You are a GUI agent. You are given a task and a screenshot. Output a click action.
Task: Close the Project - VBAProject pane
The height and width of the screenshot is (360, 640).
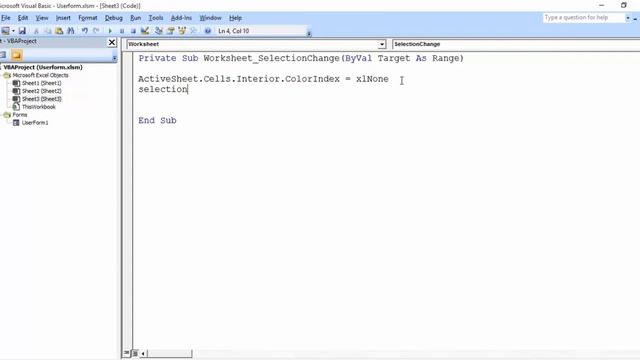pyautogui.click(x=111, y=42)
